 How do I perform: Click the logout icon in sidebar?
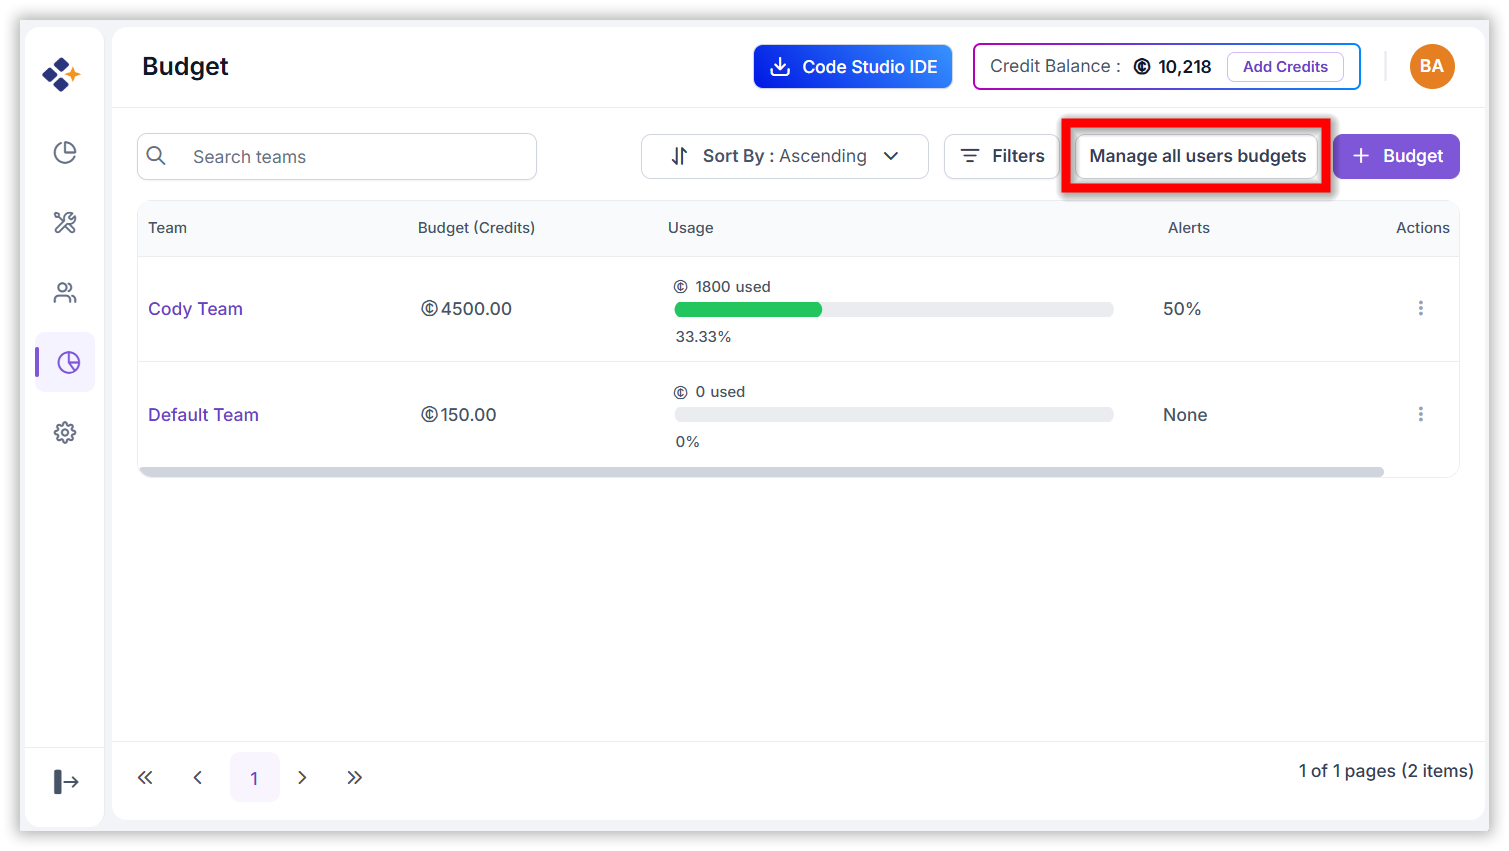click(66, 781)
